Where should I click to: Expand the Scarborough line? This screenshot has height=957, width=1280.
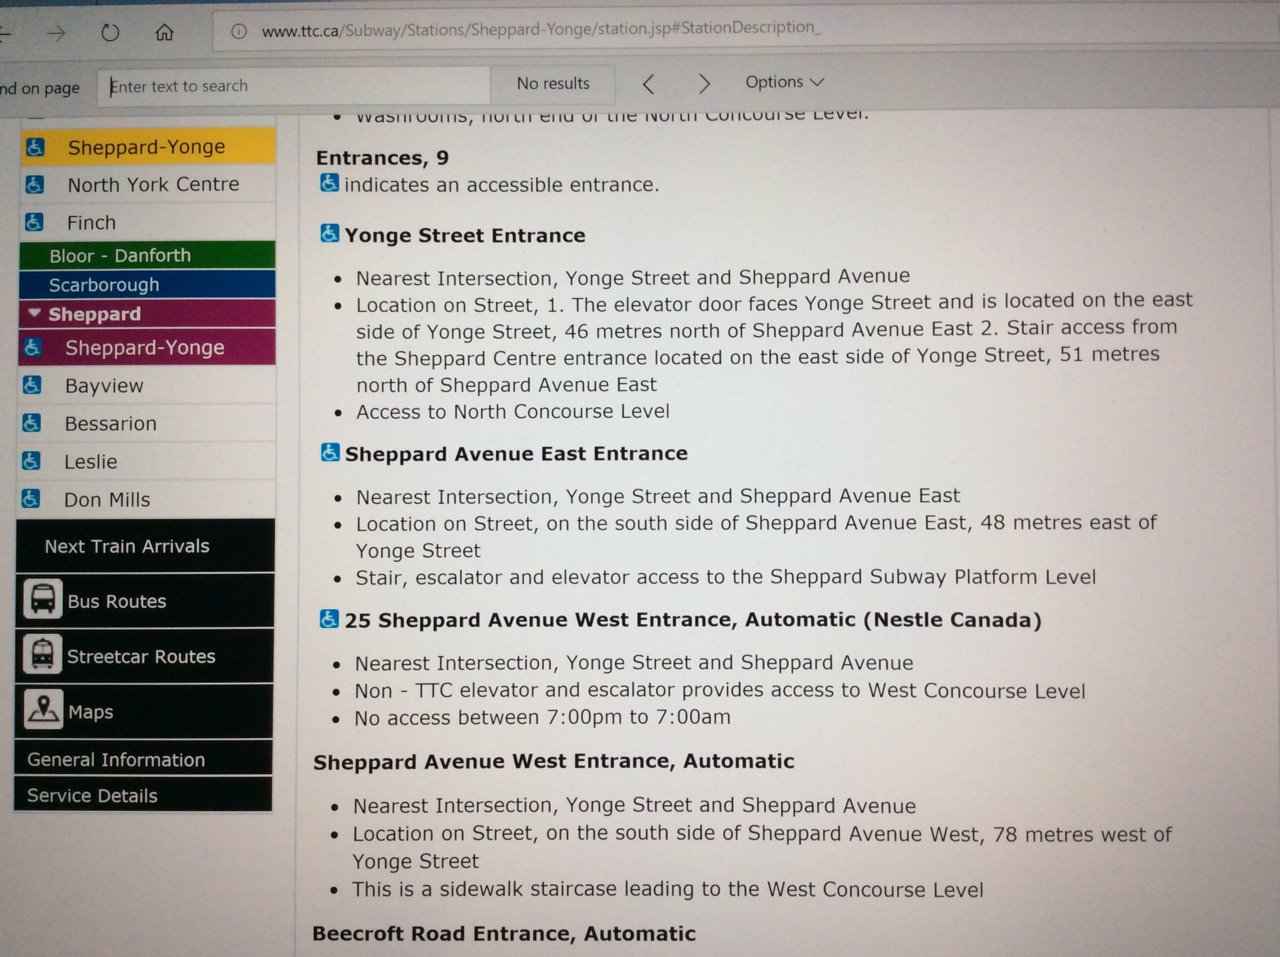[x=147, y=285]
